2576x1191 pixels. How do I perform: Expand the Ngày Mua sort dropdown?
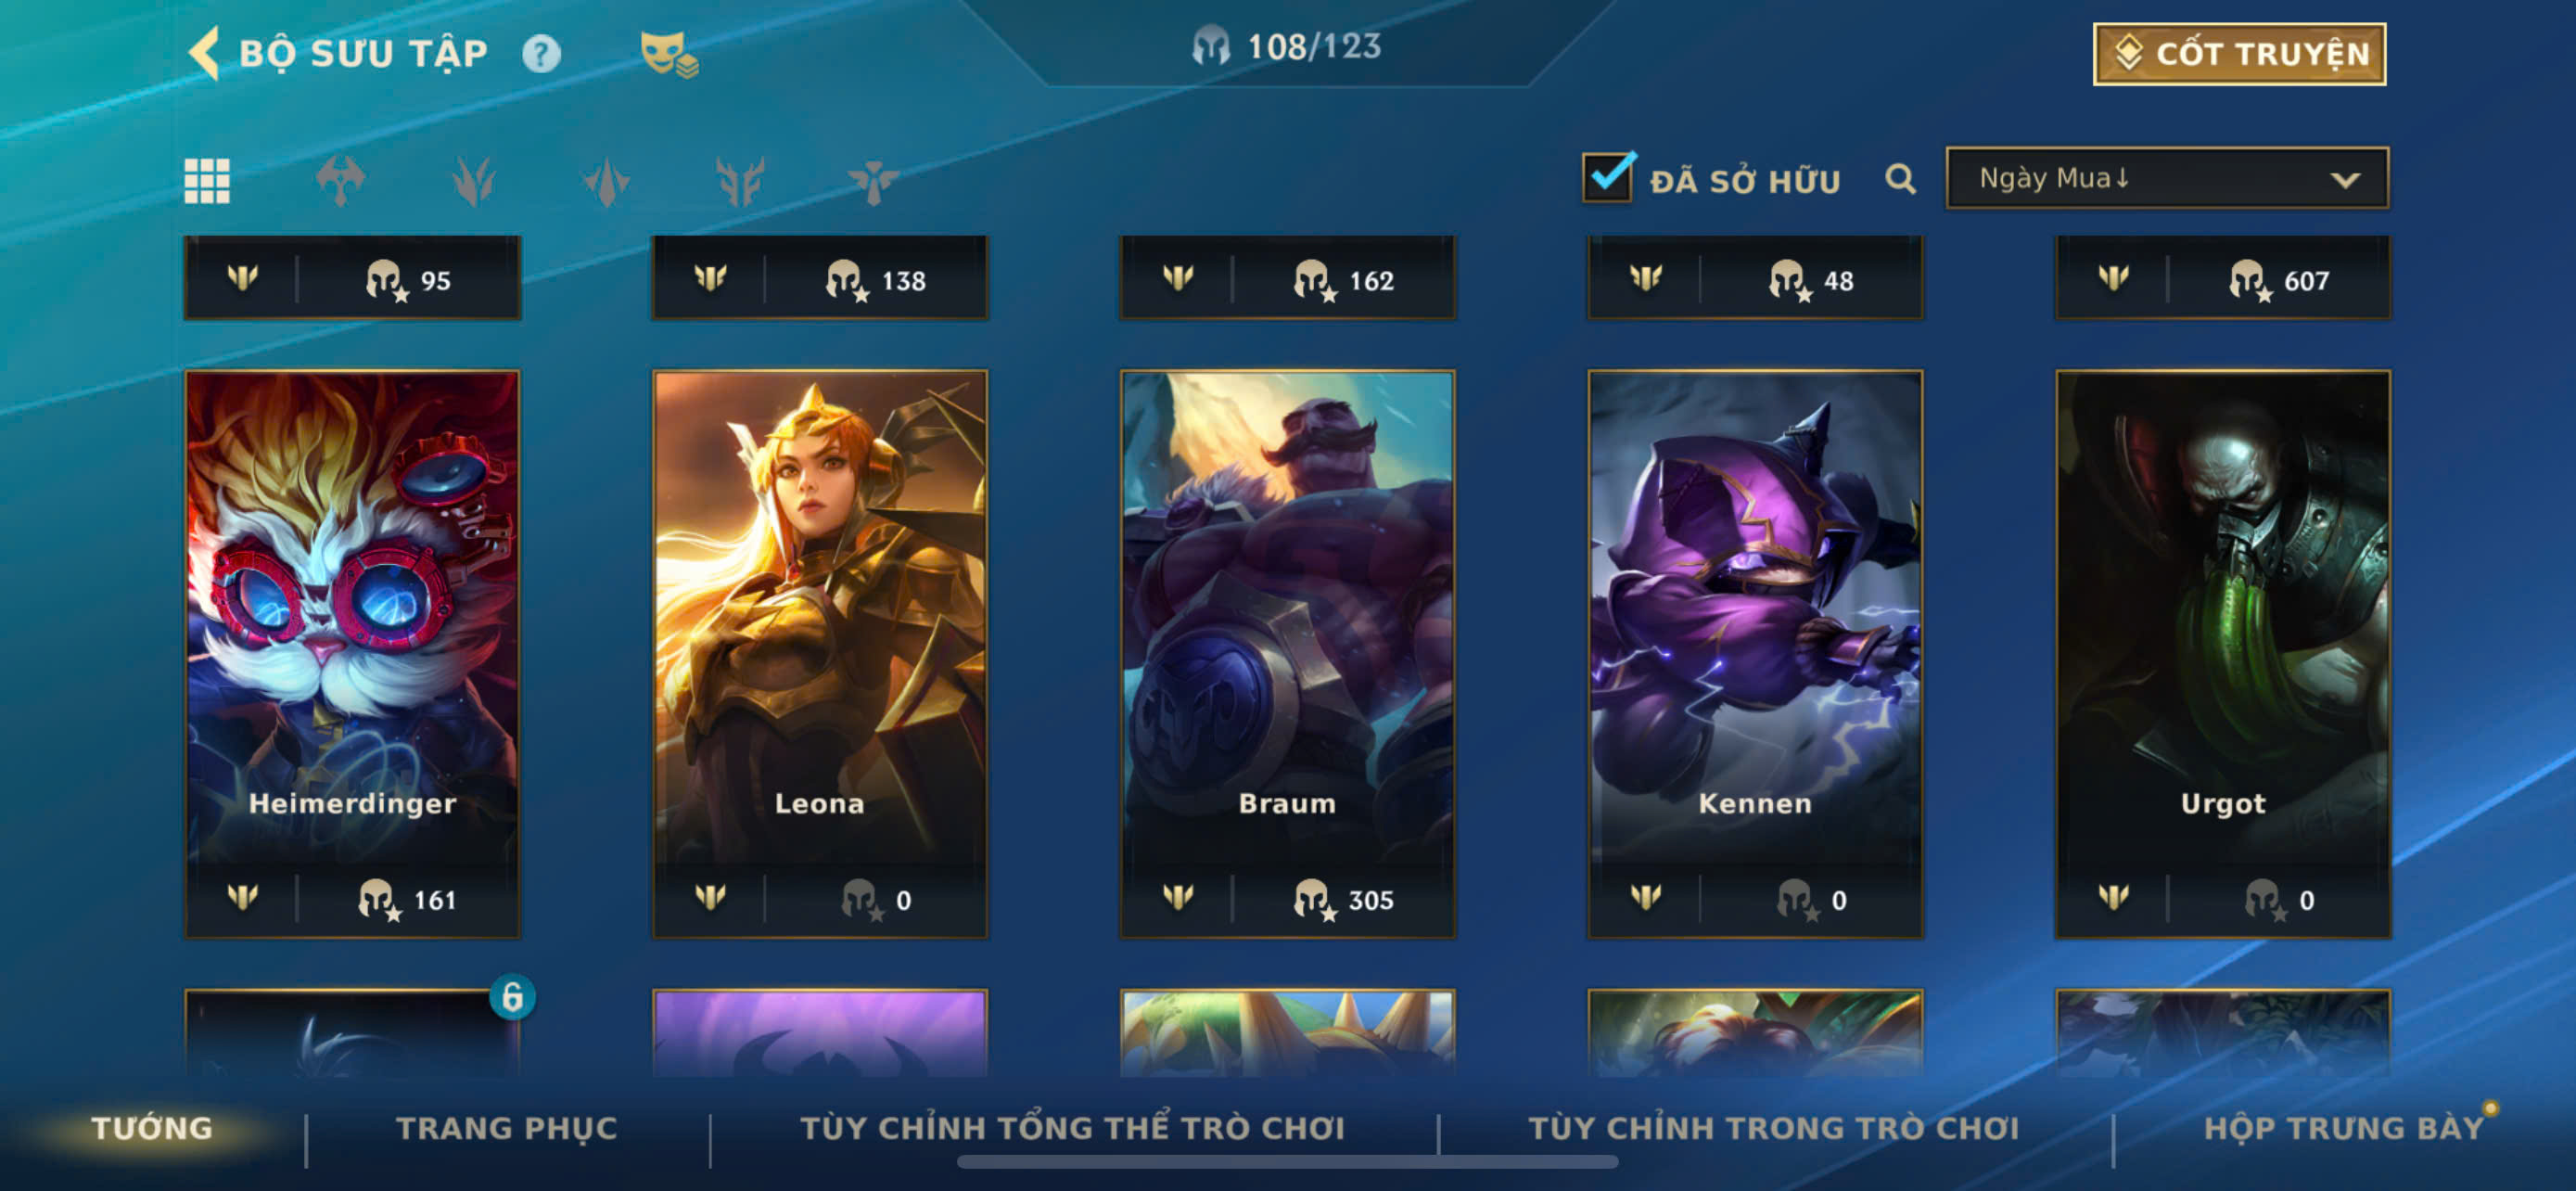coord(2167,178)
